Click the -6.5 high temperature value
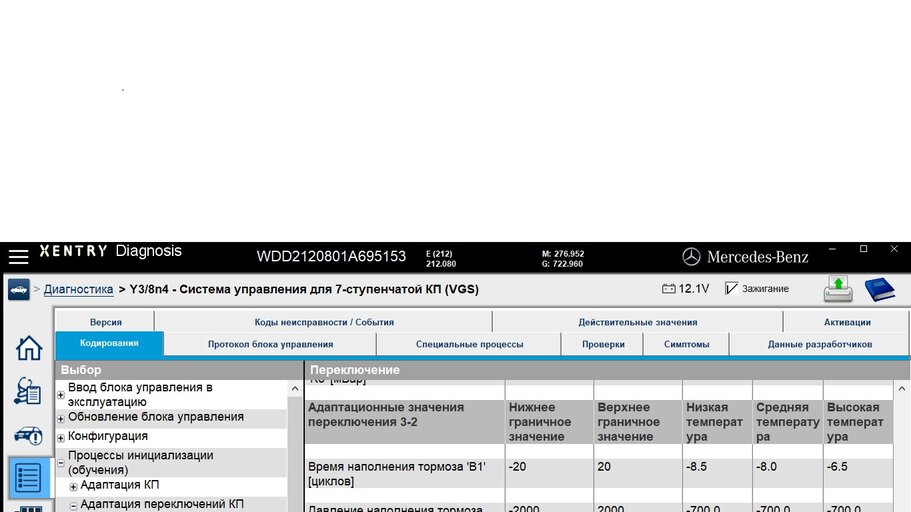This screenshot has width=911, height=512. (x=837, y=467)
